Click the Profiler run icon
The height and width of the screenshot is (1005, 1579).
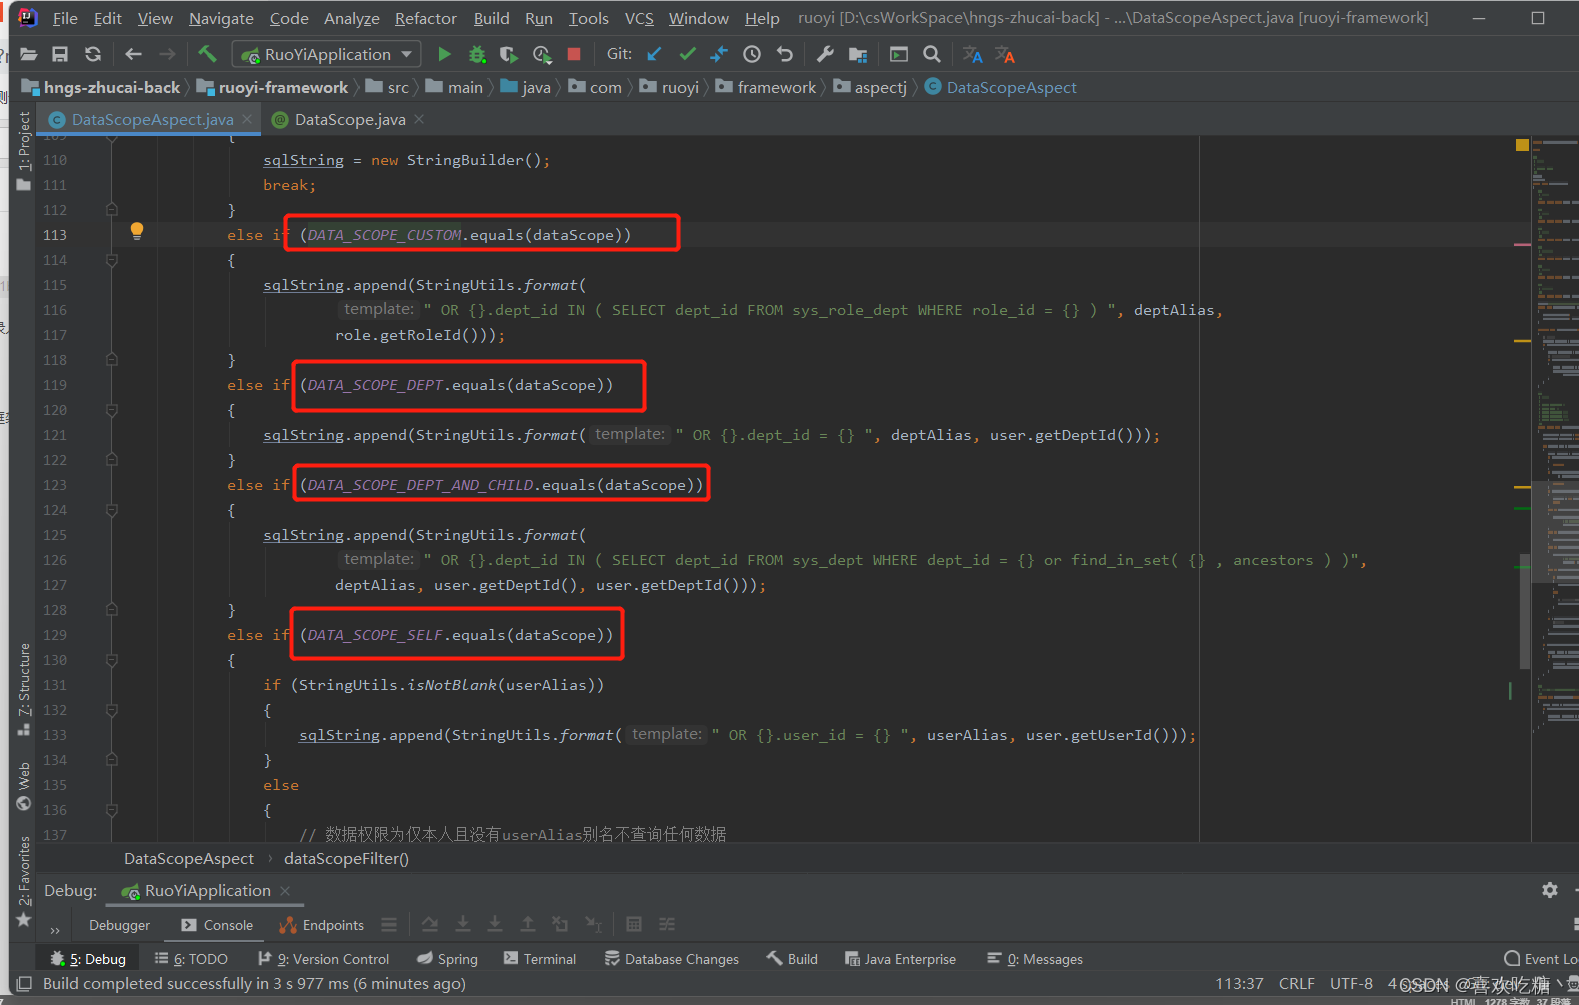[542, 54]
